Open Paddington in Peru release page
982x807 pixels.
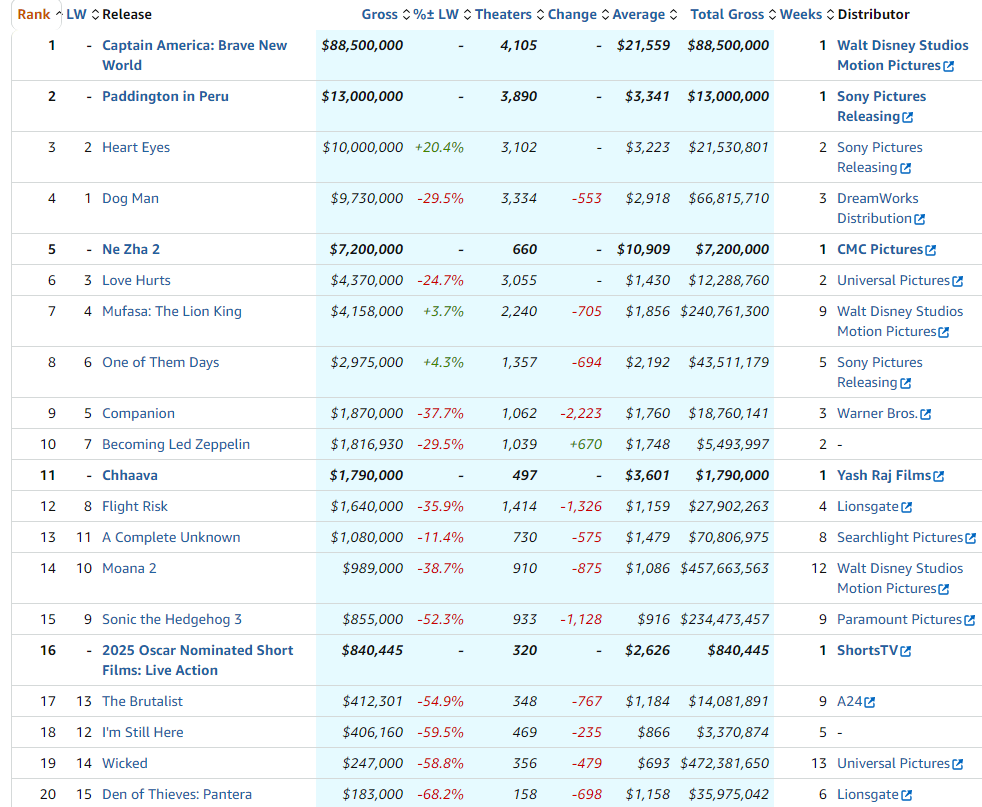165,97
